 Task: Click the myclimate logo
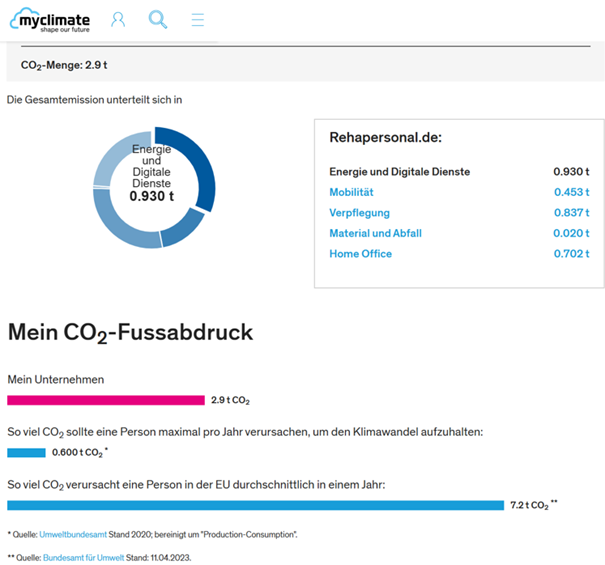50,19
